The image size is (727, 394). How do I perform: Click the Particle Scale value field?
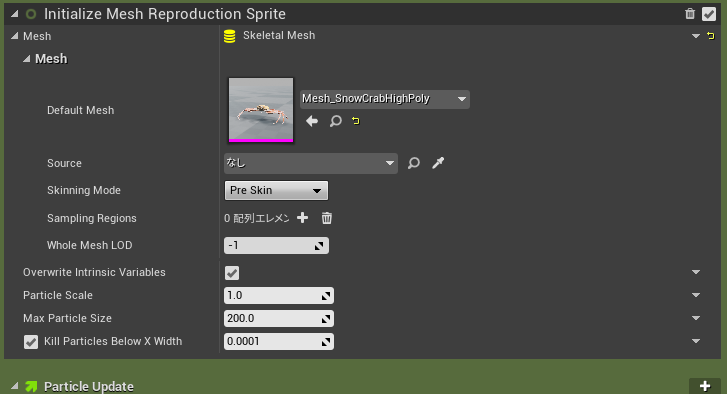[x=279, y=295]
